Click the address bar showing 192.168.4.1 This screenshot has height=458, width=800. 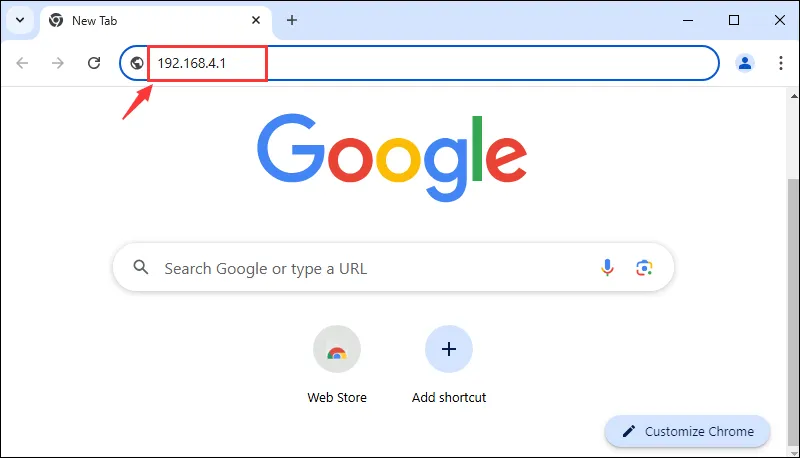[420, 63]
